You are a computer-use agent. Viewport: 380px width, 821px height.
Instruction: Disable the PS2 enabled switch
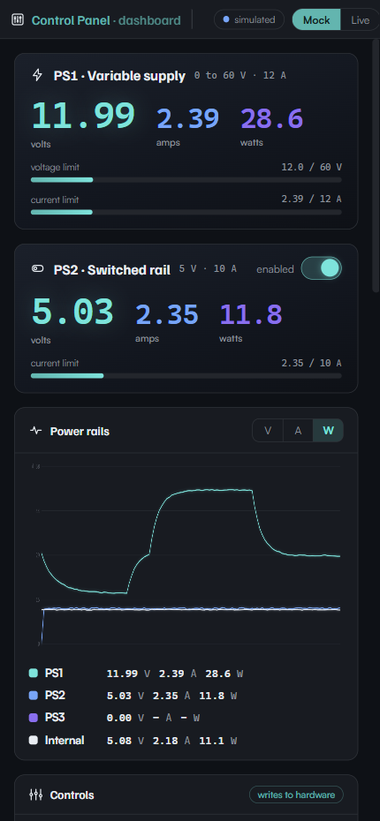[x=321, y=269]
